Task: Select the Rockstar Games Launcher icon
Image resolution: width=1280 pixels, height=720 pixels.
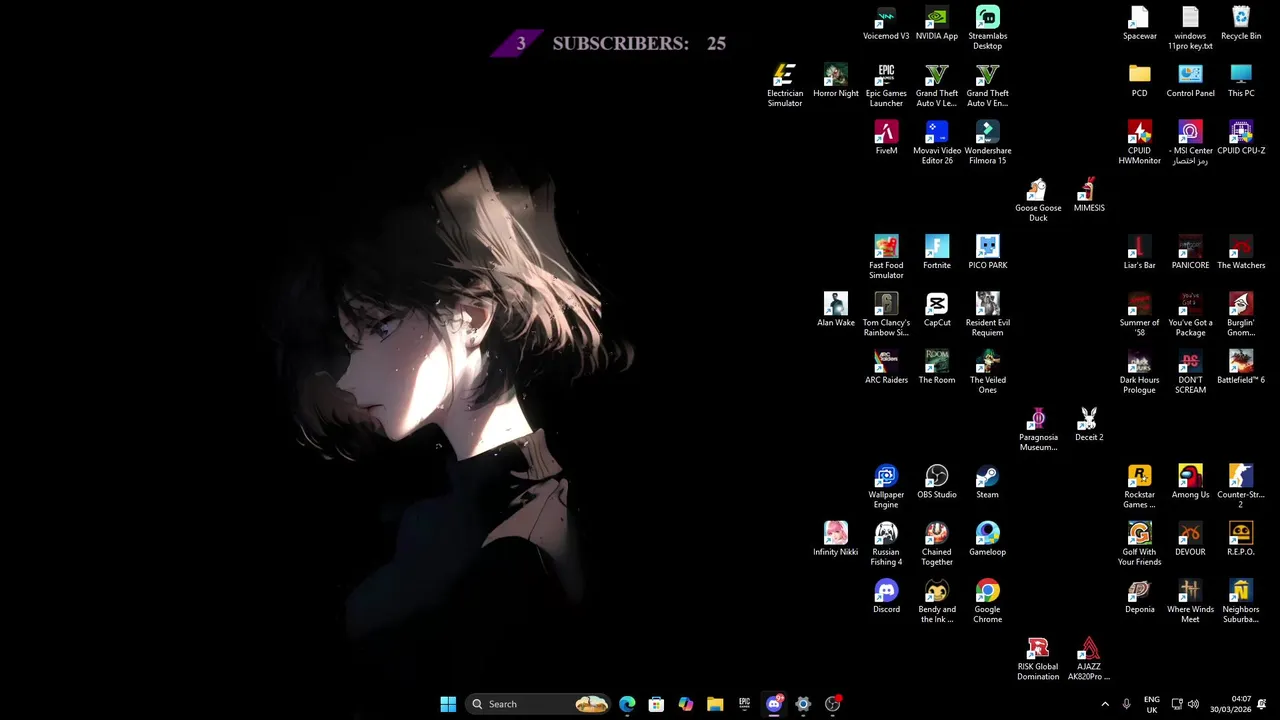Action: 1139,487
